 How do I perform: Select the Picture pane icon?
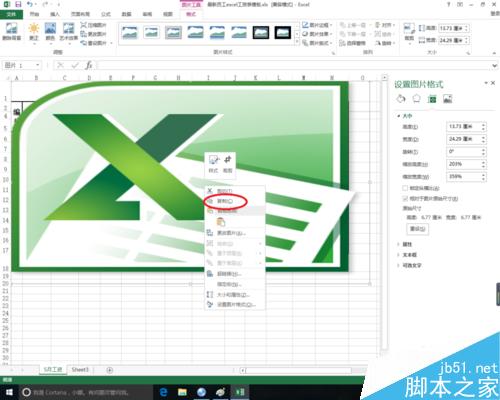coord(447,99)
